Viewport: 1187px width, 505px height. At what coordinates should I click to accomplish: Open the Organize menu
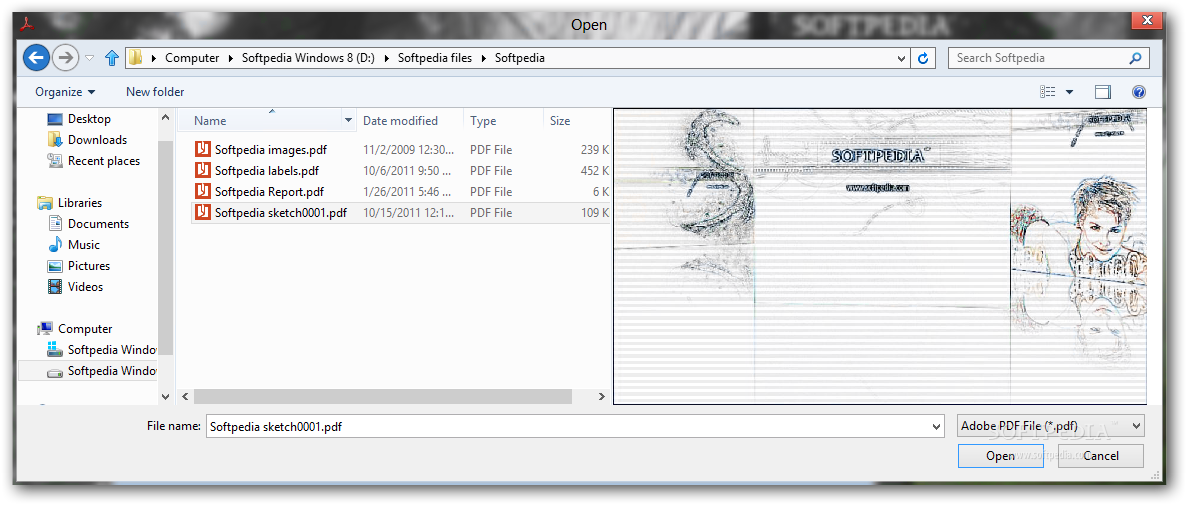(x=65, y=92)
